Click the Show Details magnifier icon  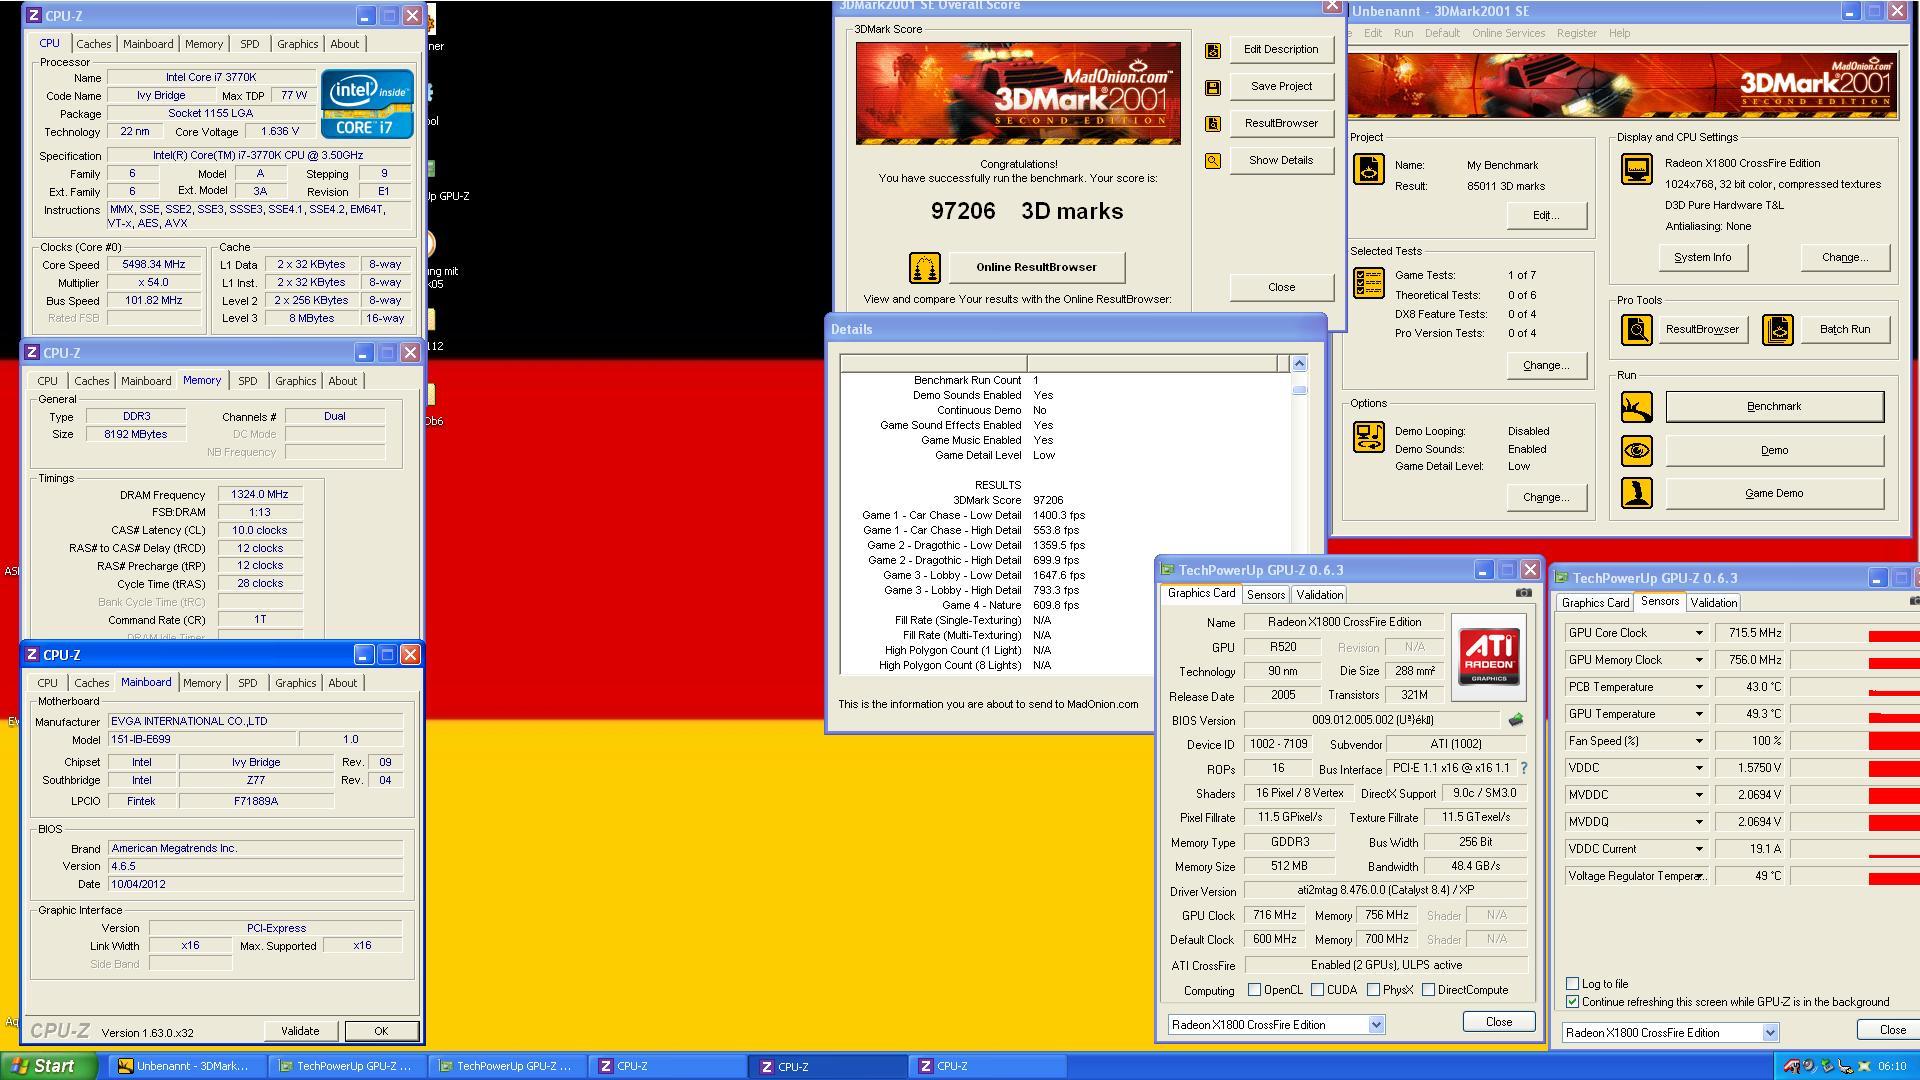pyautogui.click(x=1213, y=161)
